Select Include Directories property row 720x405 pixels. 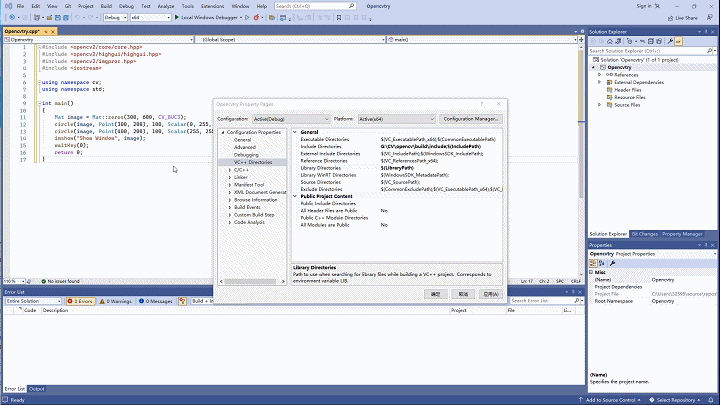397,146
